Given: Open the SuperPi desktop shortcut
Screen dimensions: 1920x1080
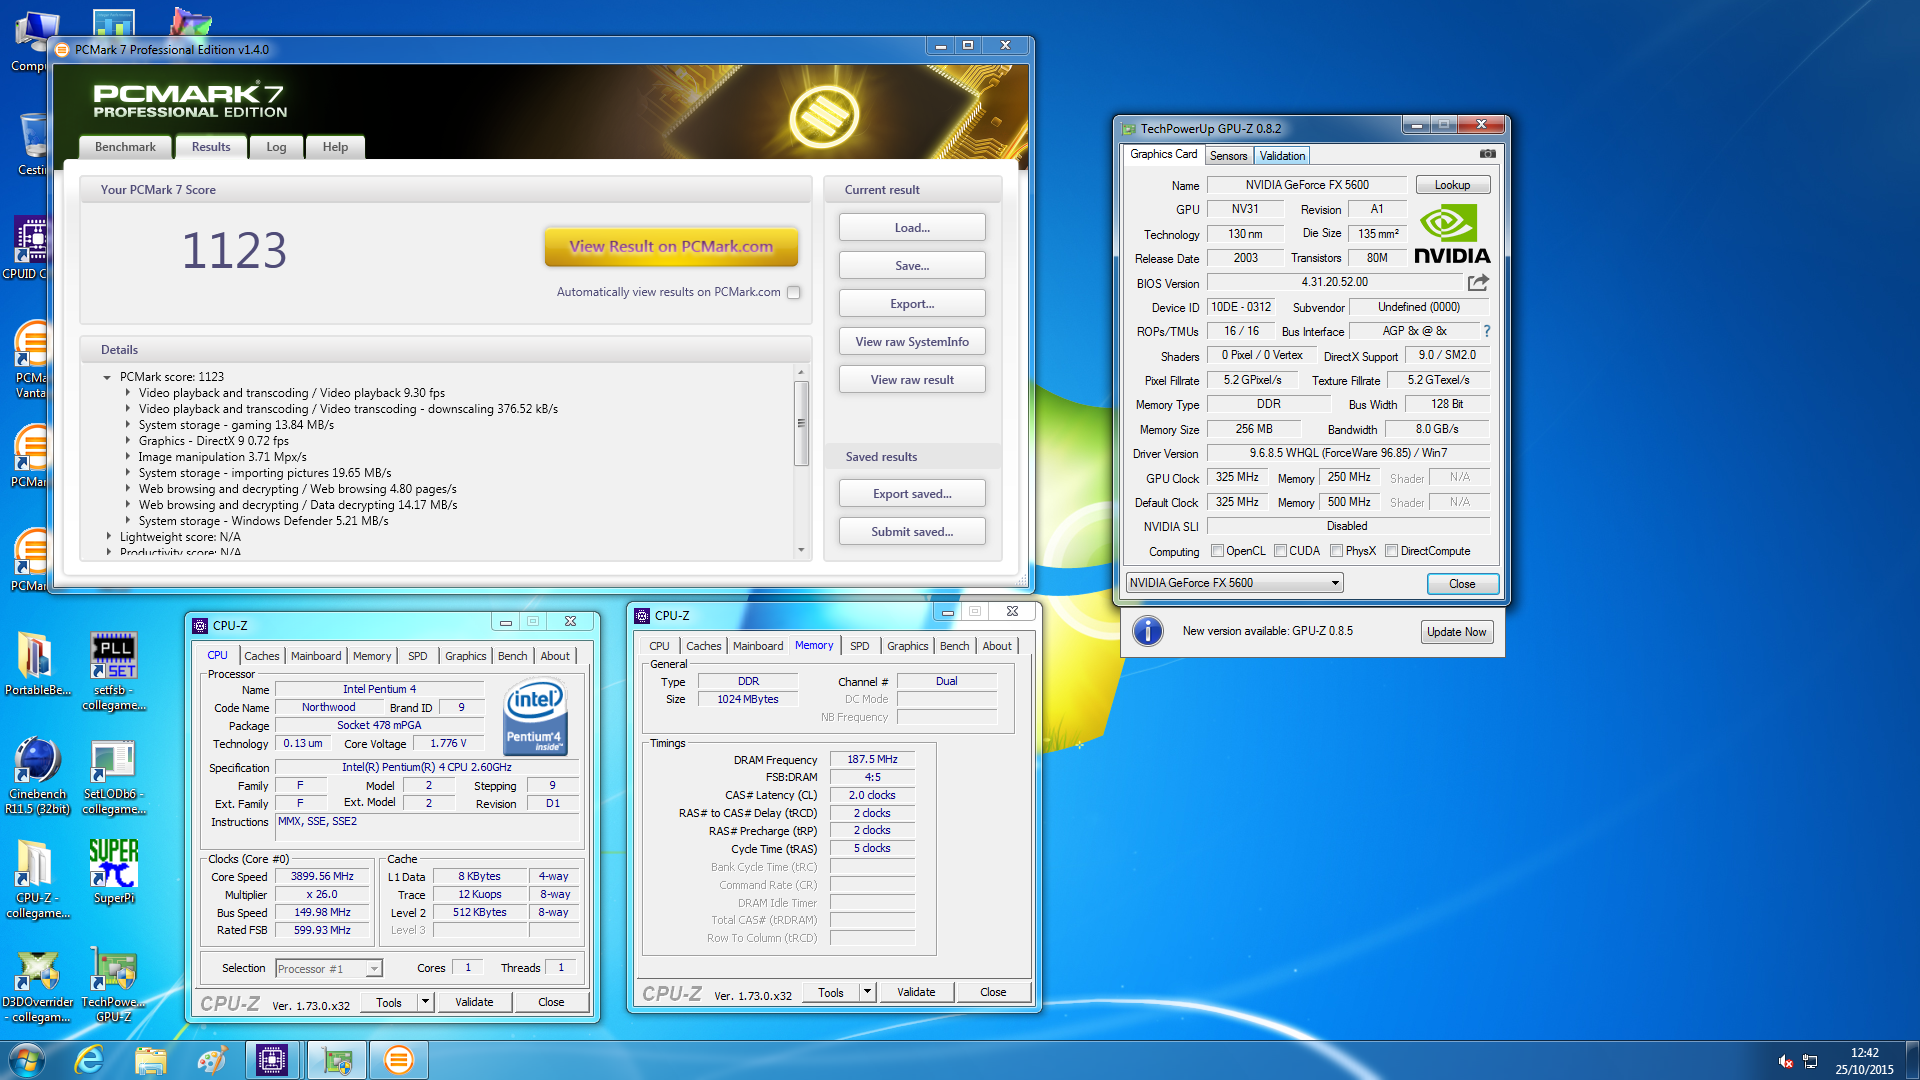Looking at the screenshot, I should click(114, 871).
